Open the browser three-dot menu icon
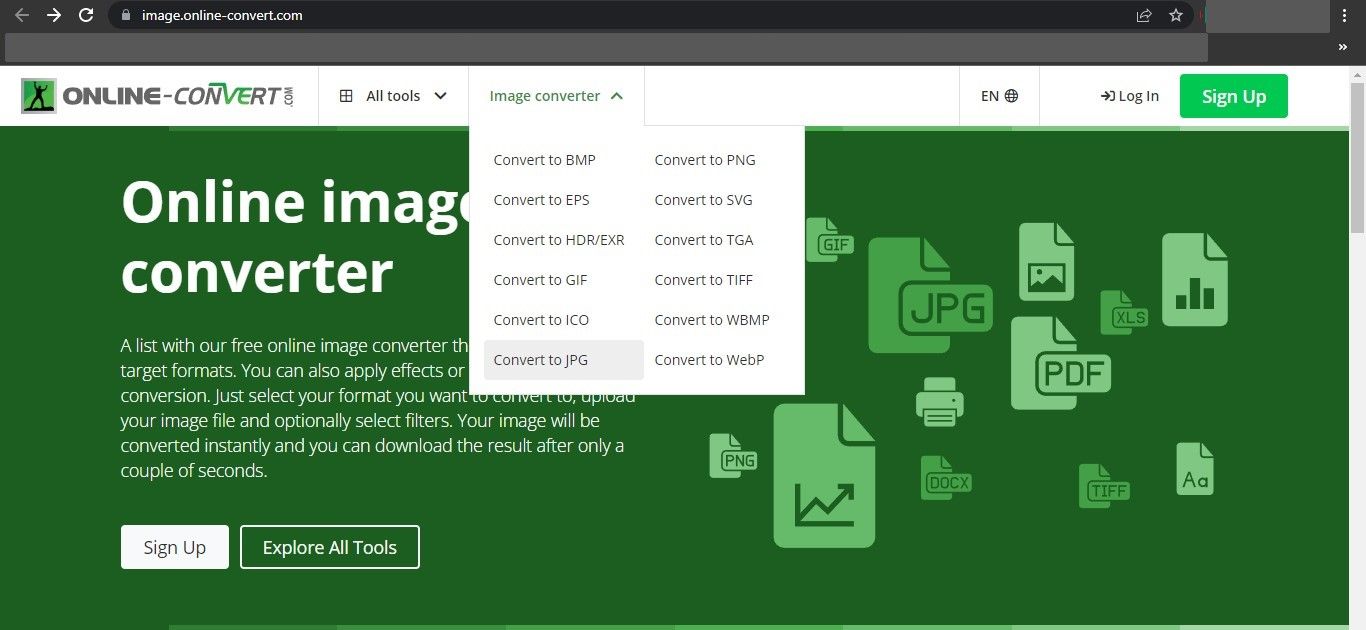 coord(1345,15)
